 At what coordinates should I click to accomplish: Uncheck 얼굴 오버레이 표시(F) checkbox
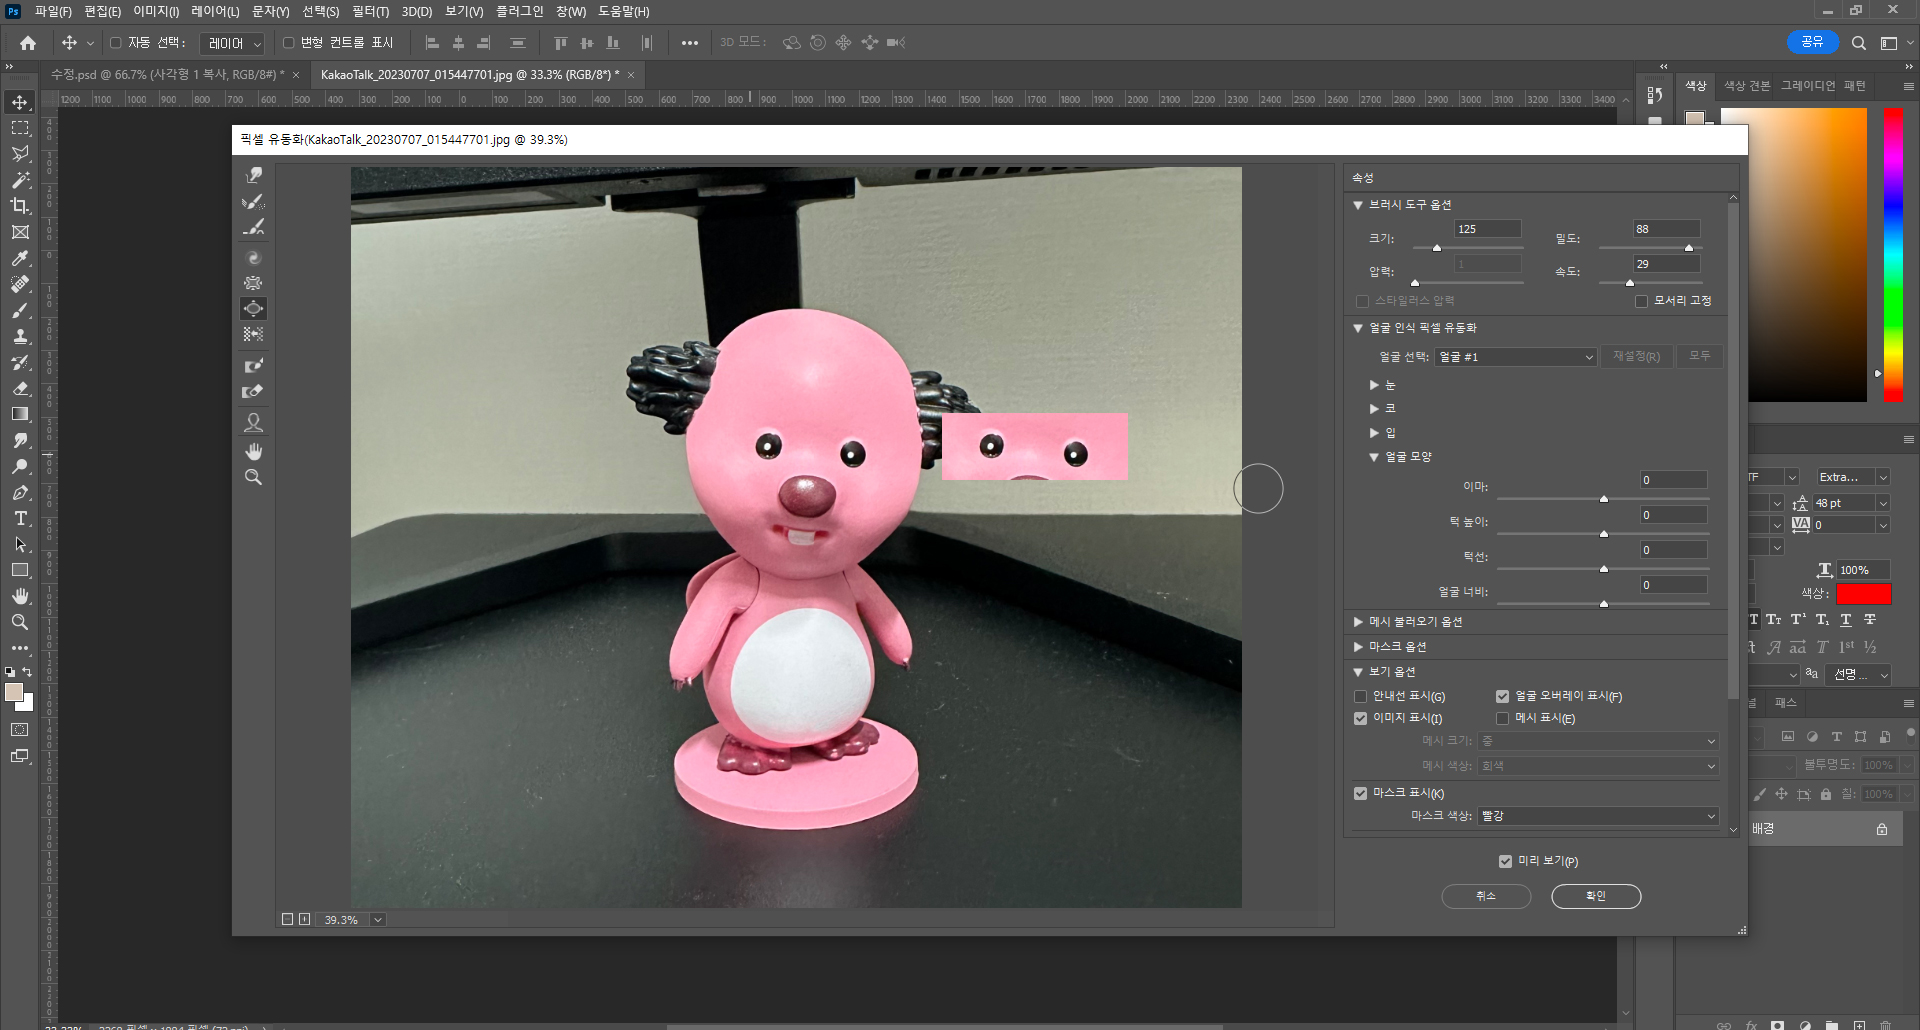point(1502,696)
